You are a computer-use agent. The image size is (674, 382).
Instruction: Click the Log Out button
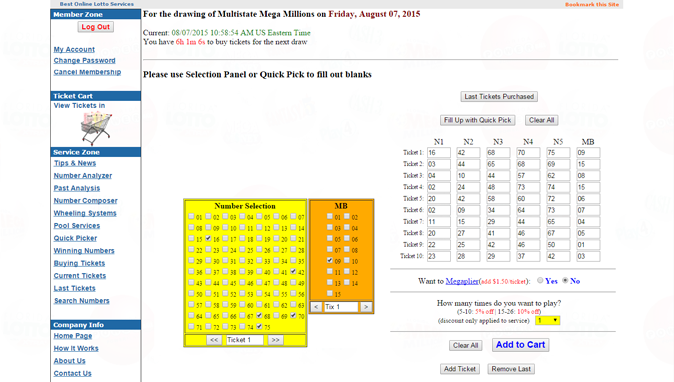96,27
